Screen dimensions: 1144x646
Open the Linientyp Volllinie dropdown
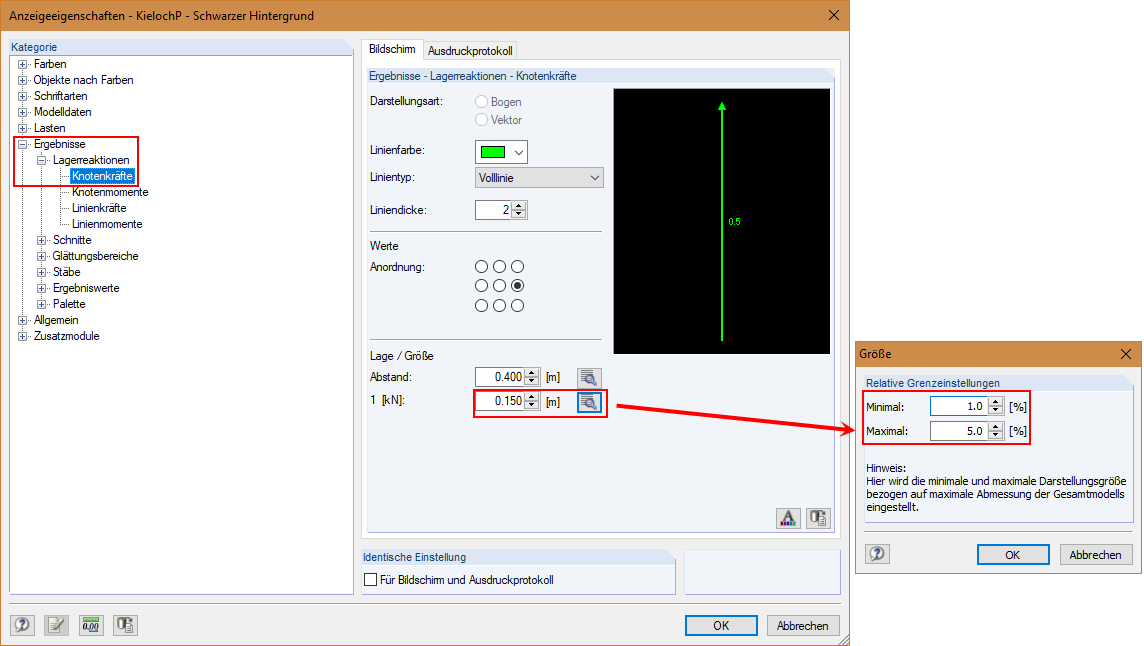click(x=539, y=177)
